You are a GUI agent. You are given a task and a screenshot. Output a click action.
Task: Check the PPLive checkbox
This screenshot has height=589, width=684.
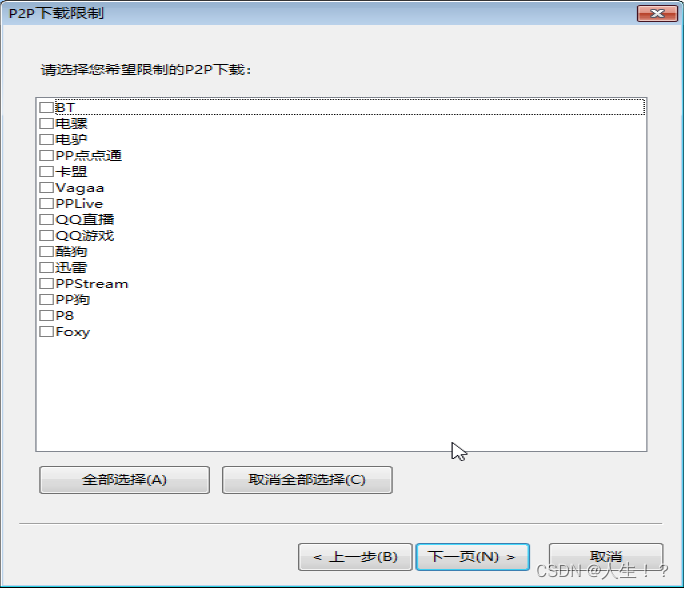tap(46, 203)
